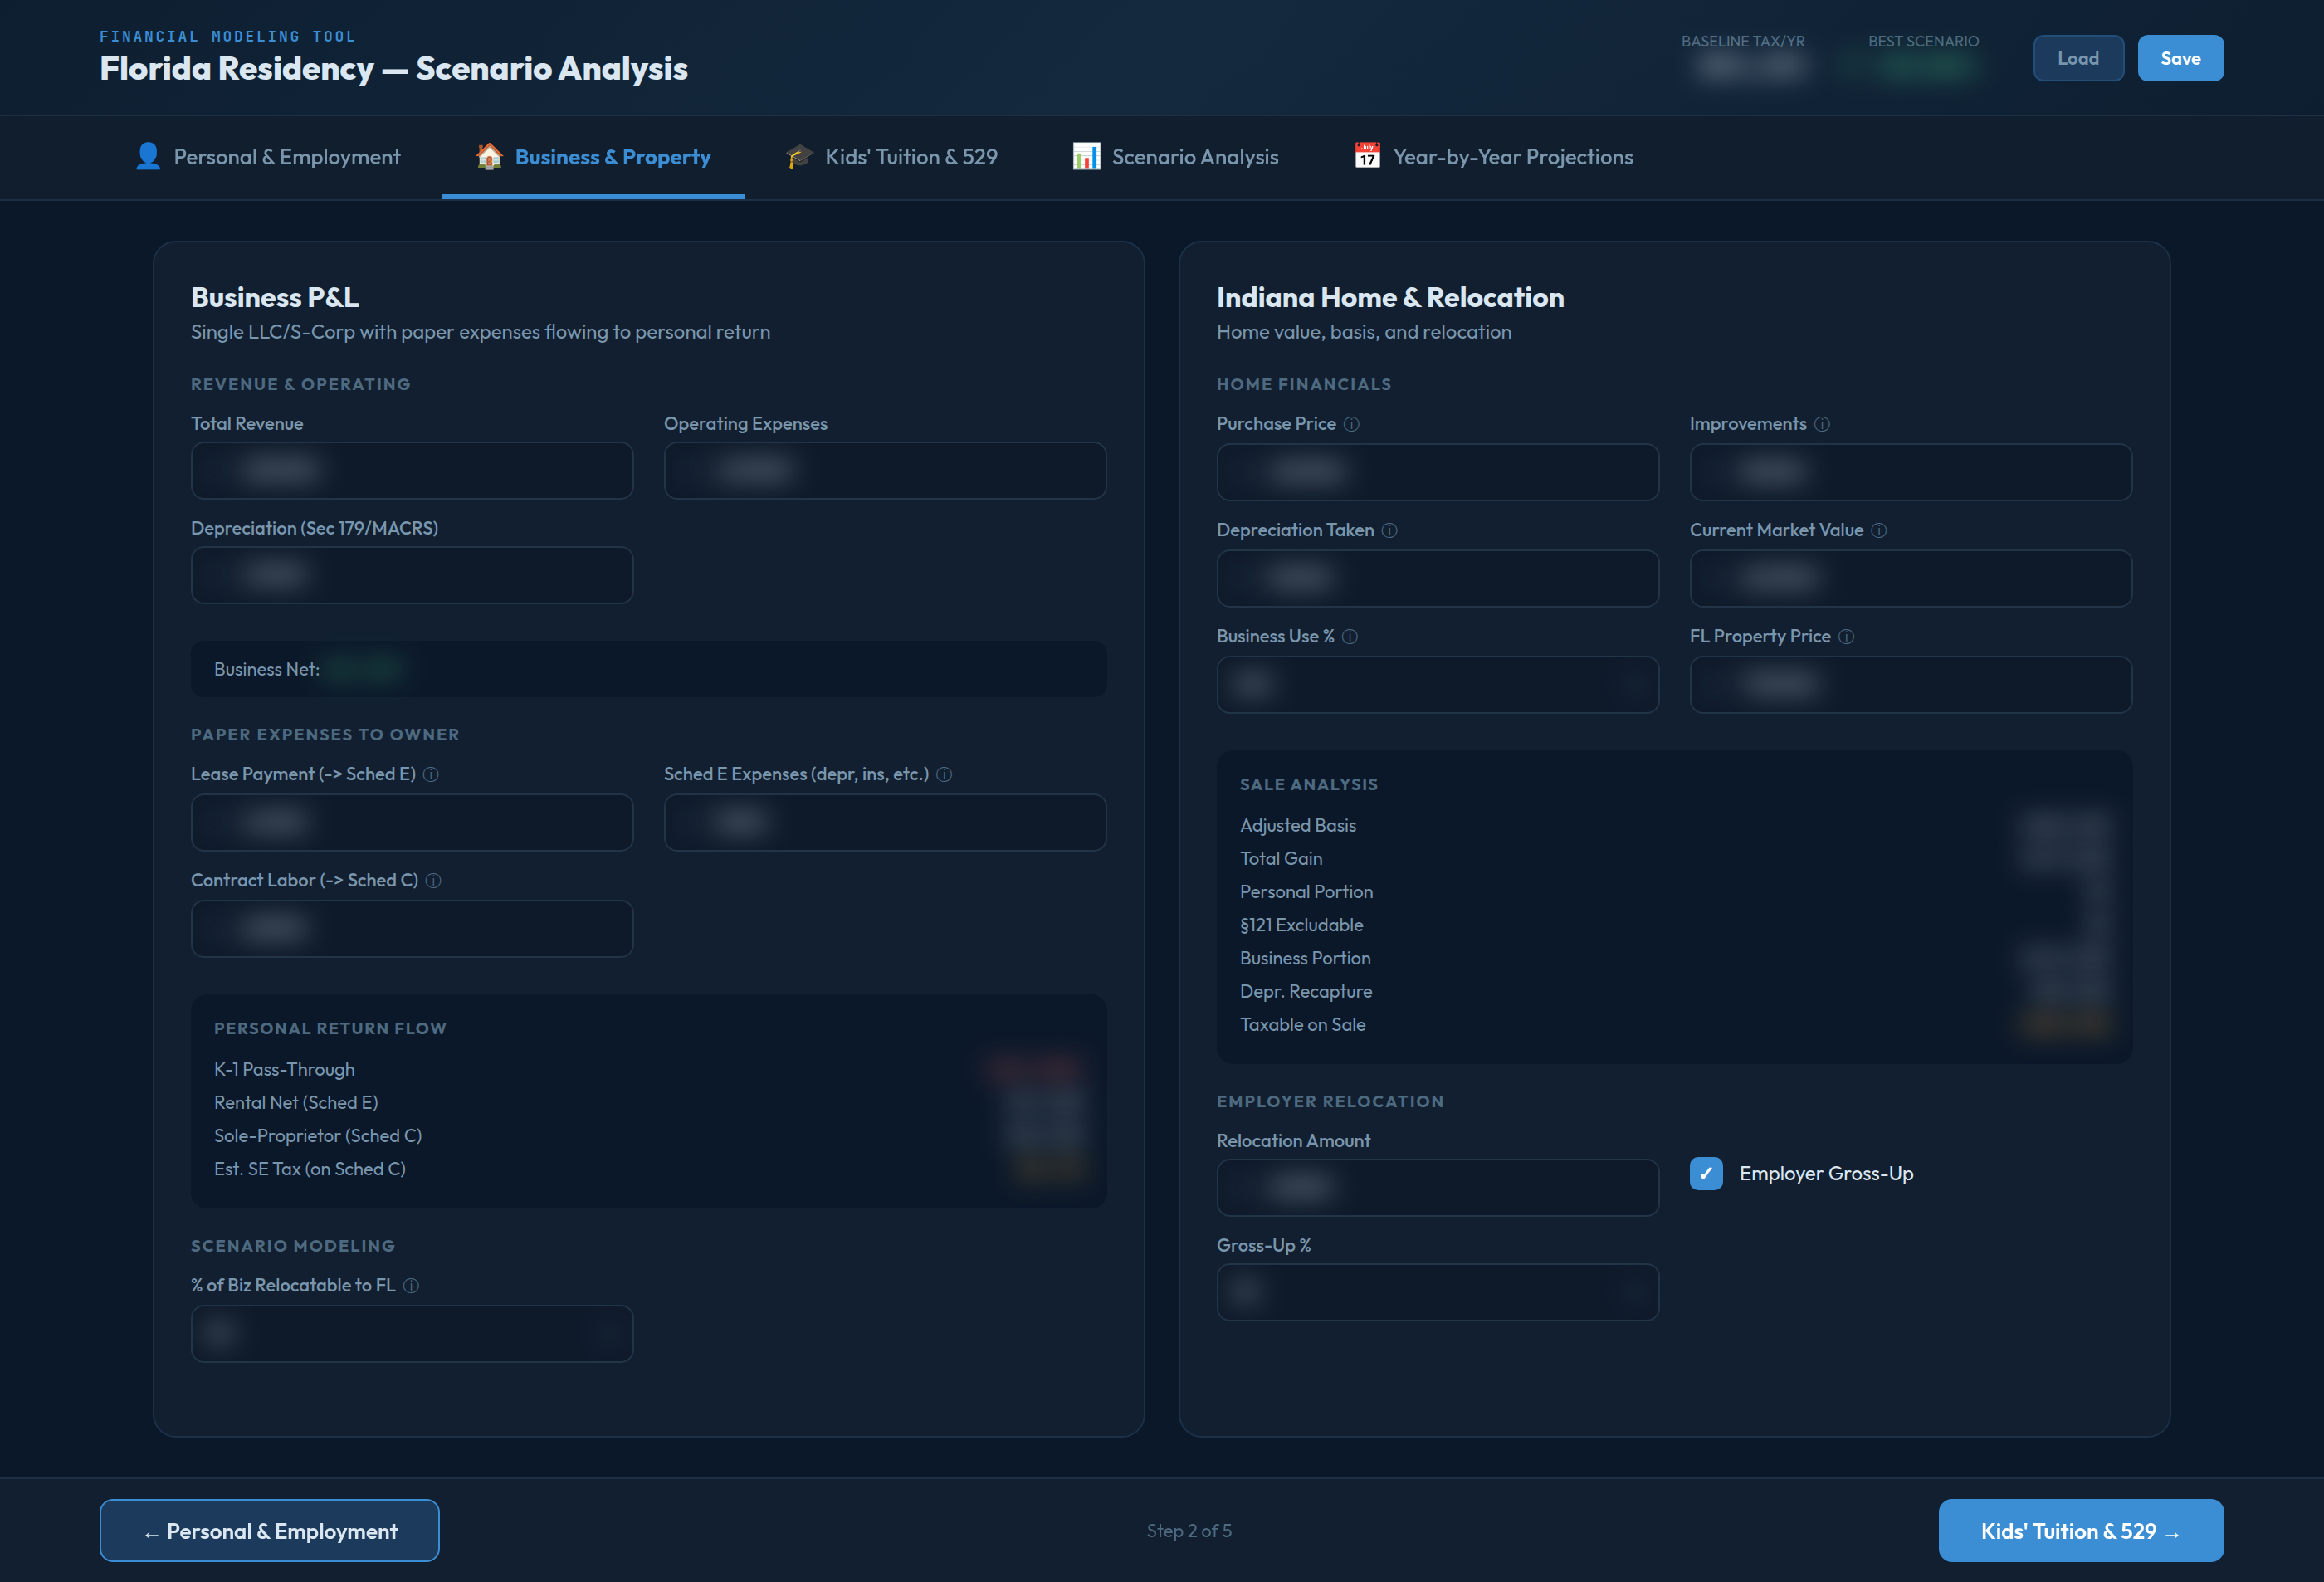Click the Year-by-Year Projections calendar icon
This screenshot has height=1582, width=2324.
pos(1367,156)
